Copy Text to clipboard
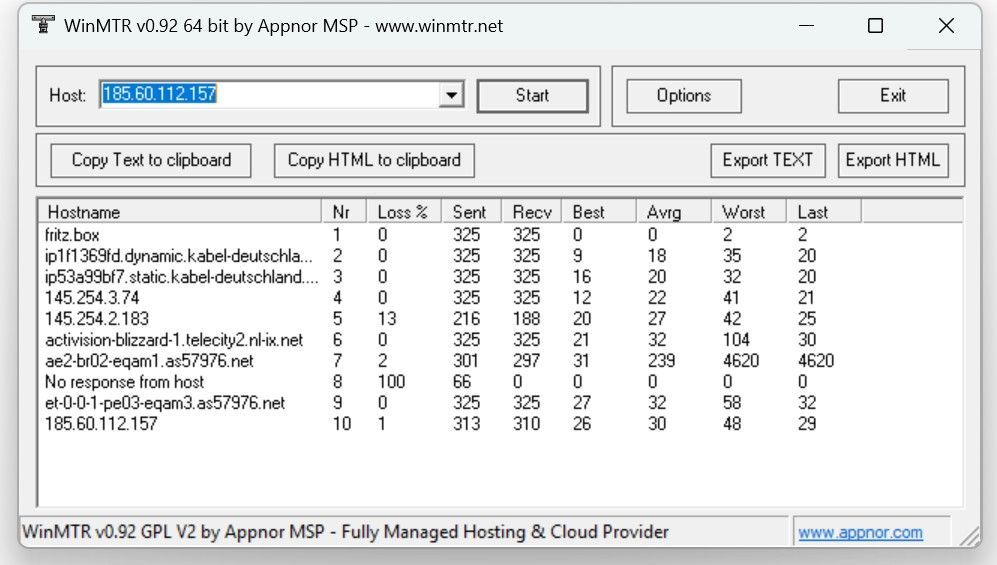 [151, 160]
